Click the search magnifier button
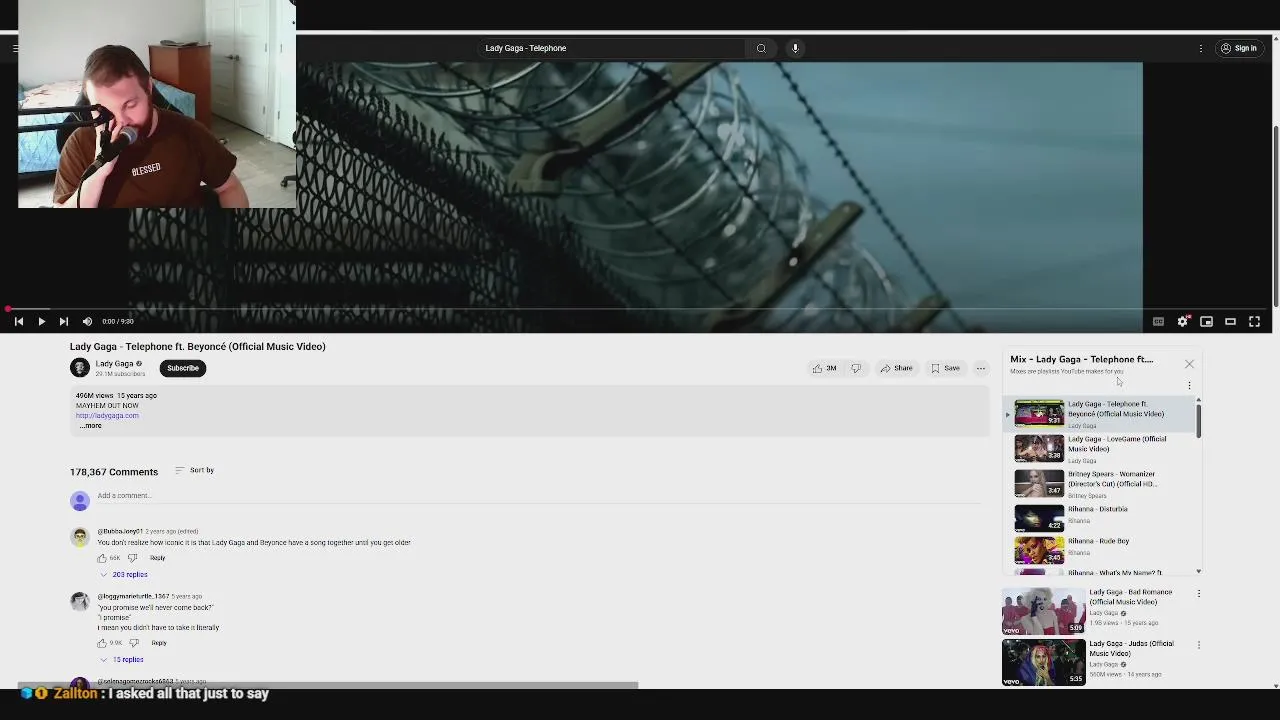This screenshot has height=720, width=1280. point(761,48)
